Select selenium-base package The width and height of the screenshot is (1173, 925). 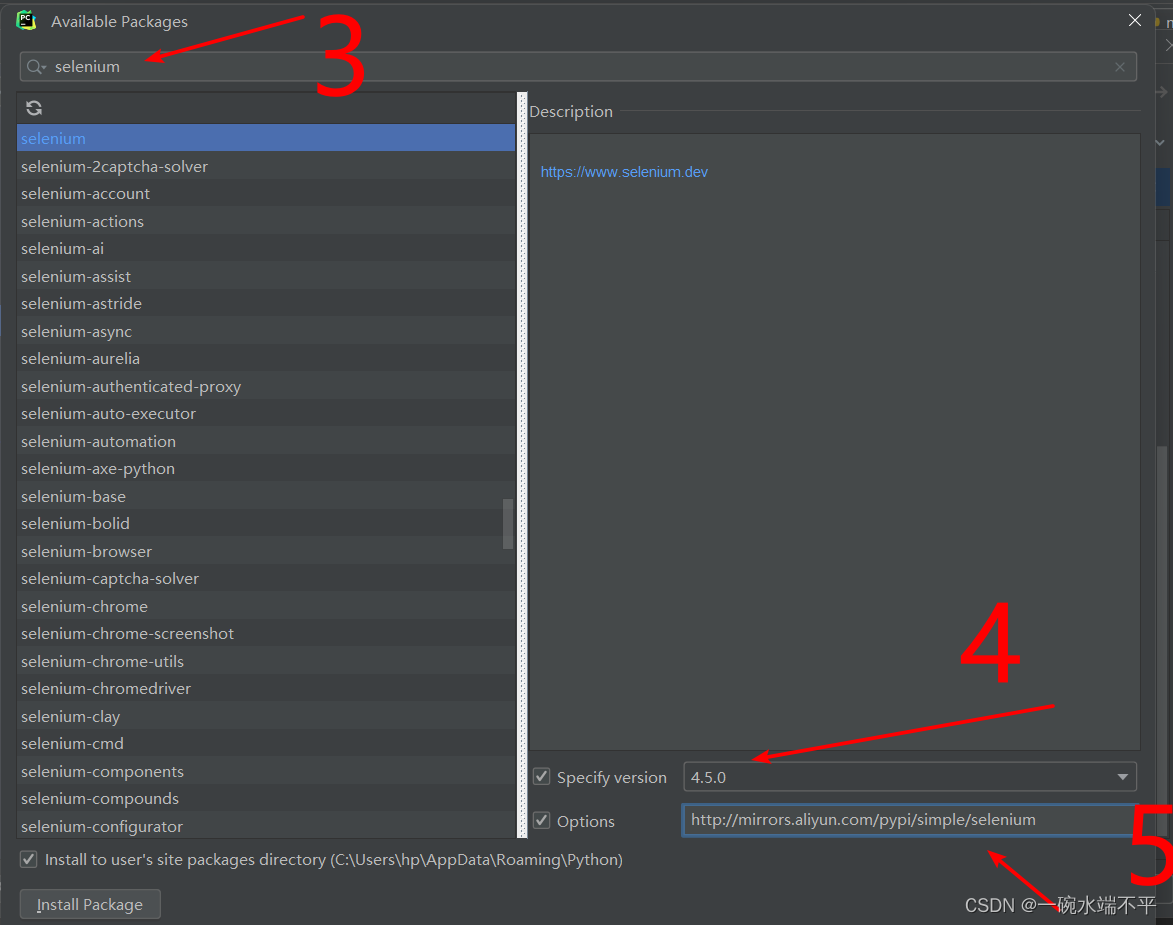[x=266, y=496]
